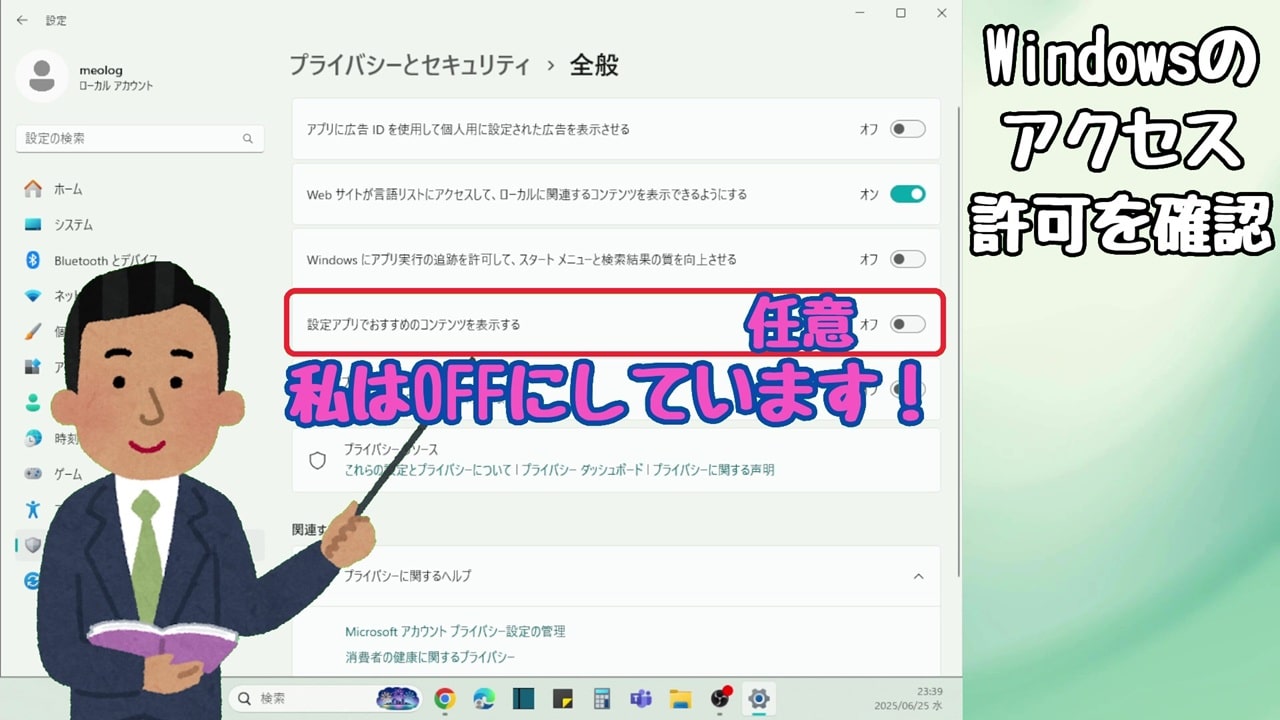
Task: Click the Windows Update icon in sidebar
Action: point(33,580)
